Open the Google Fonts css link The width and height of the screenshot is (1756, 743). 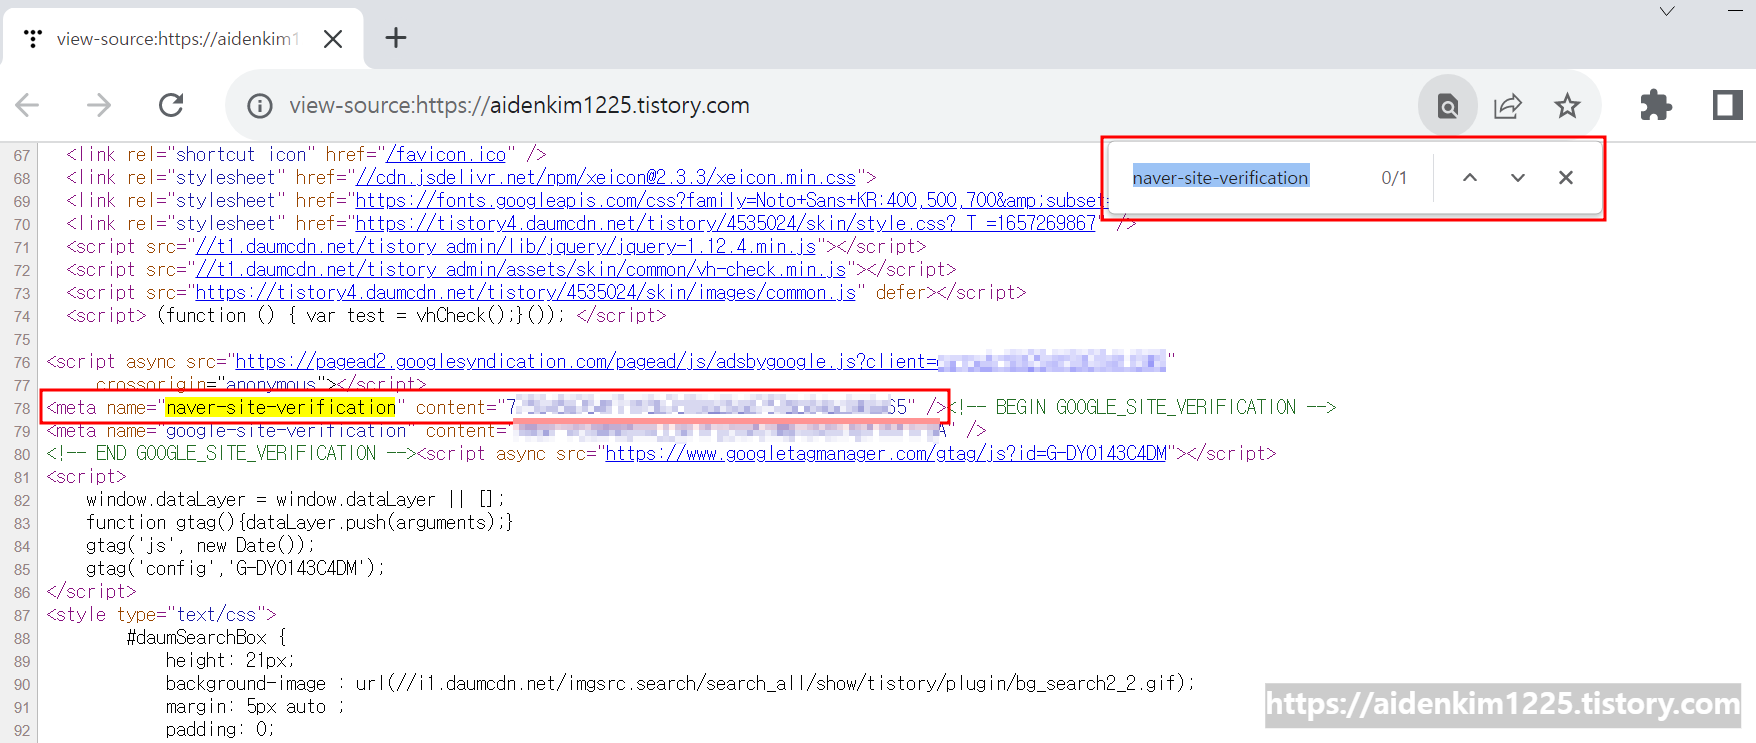tap(730, 201)
